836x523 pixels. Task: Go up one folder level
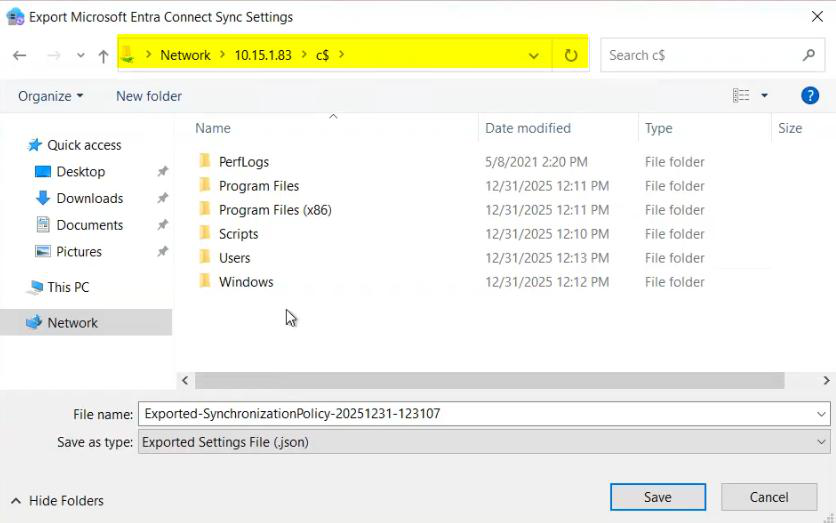pos(103,55)
